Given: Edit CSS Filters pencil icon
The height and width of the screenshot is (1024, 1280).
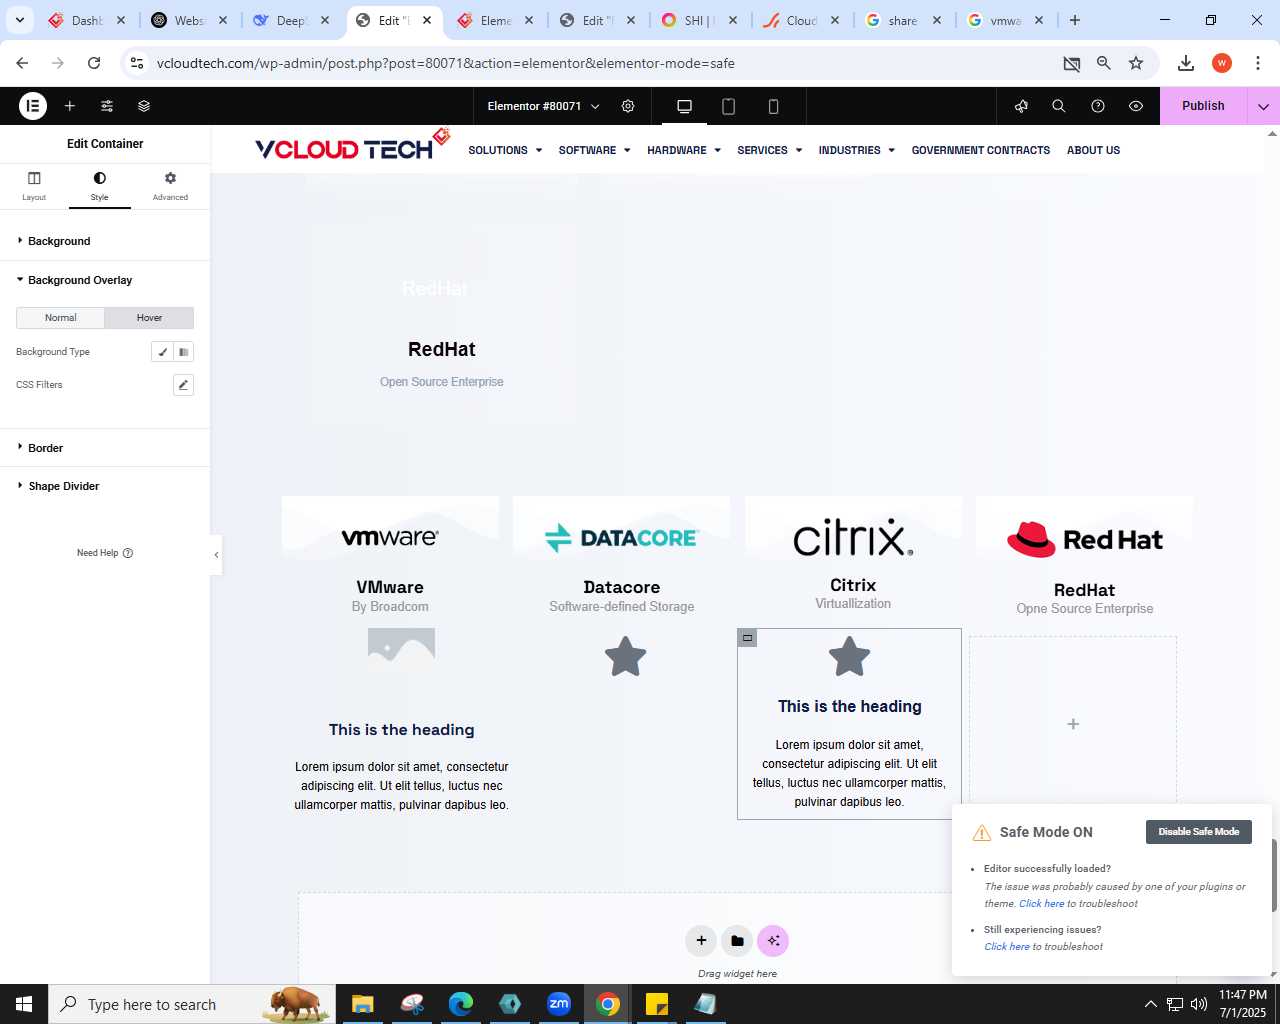Looking at the screenshot, I should pos(183,385).
